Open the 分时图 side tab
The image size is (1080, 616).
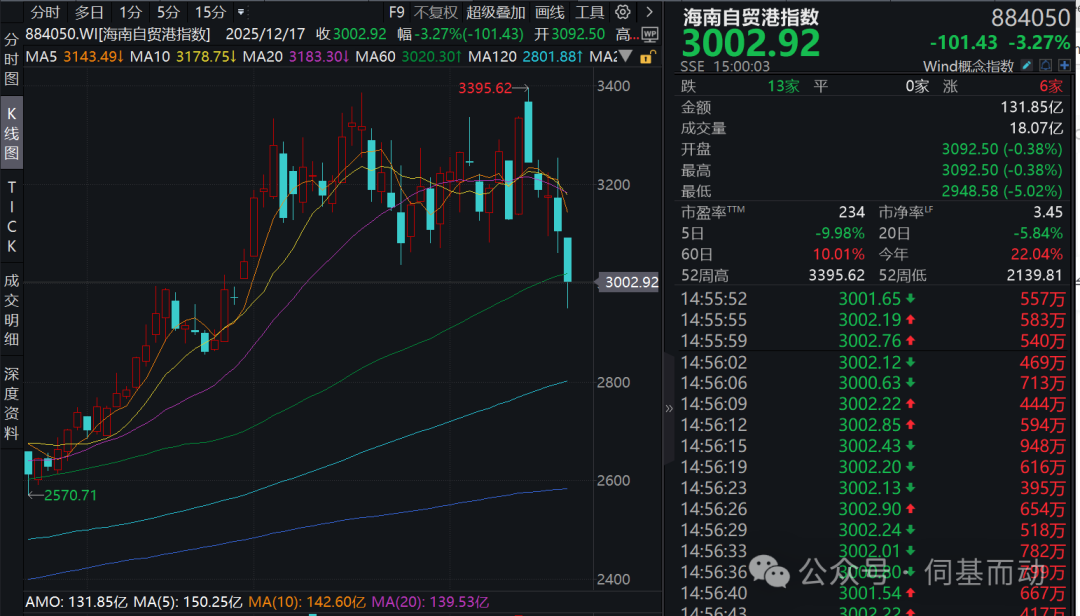(x=11, y=59)
